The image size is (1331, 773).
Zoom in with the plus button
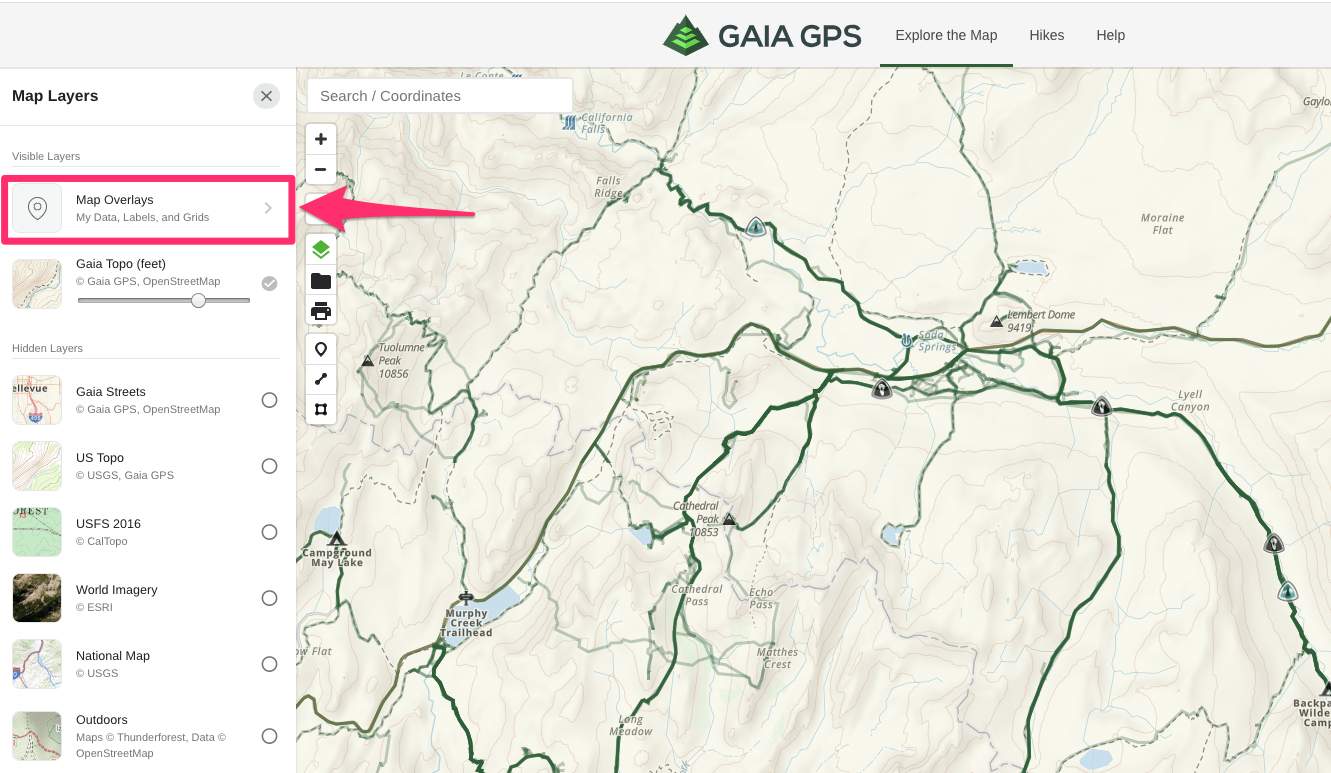[x=321, y=139]
